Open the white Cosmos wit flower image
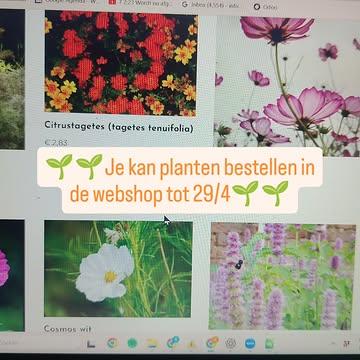This screenshot has width=360, height=360. tap(118, 269)
